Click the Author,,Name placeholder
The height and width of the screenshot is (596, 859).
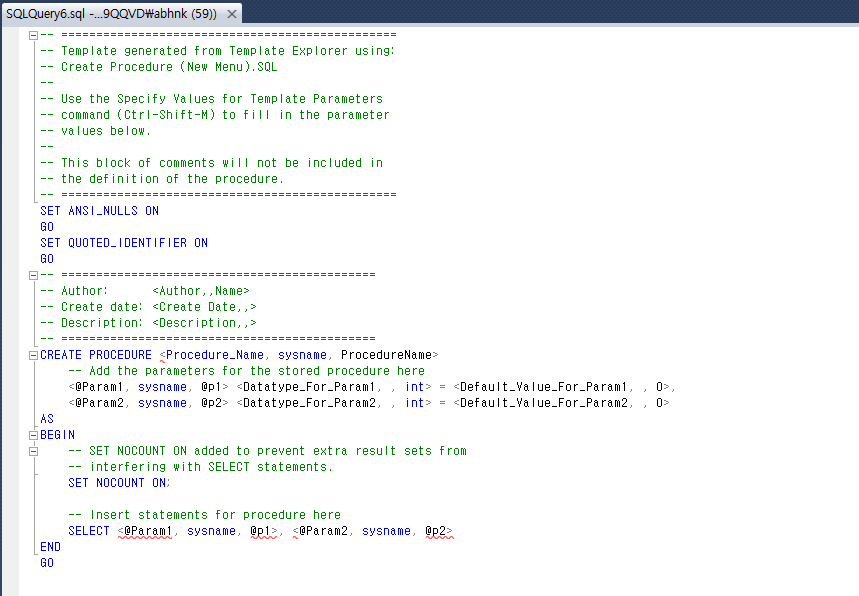point(201,291)
